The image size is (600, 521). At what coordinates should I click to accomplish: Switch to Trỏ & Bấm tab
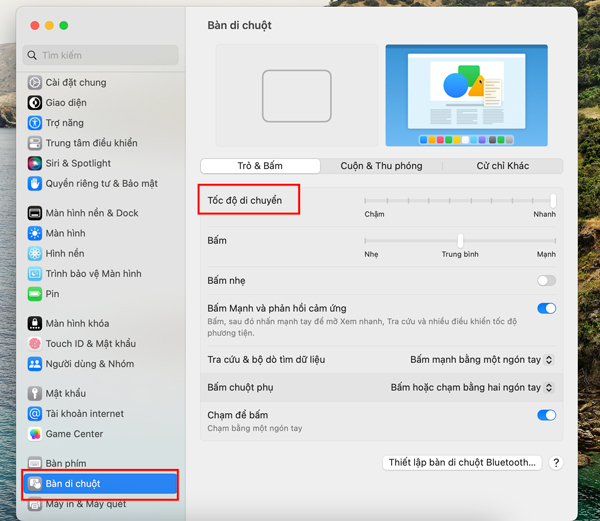tap(260, 166)
